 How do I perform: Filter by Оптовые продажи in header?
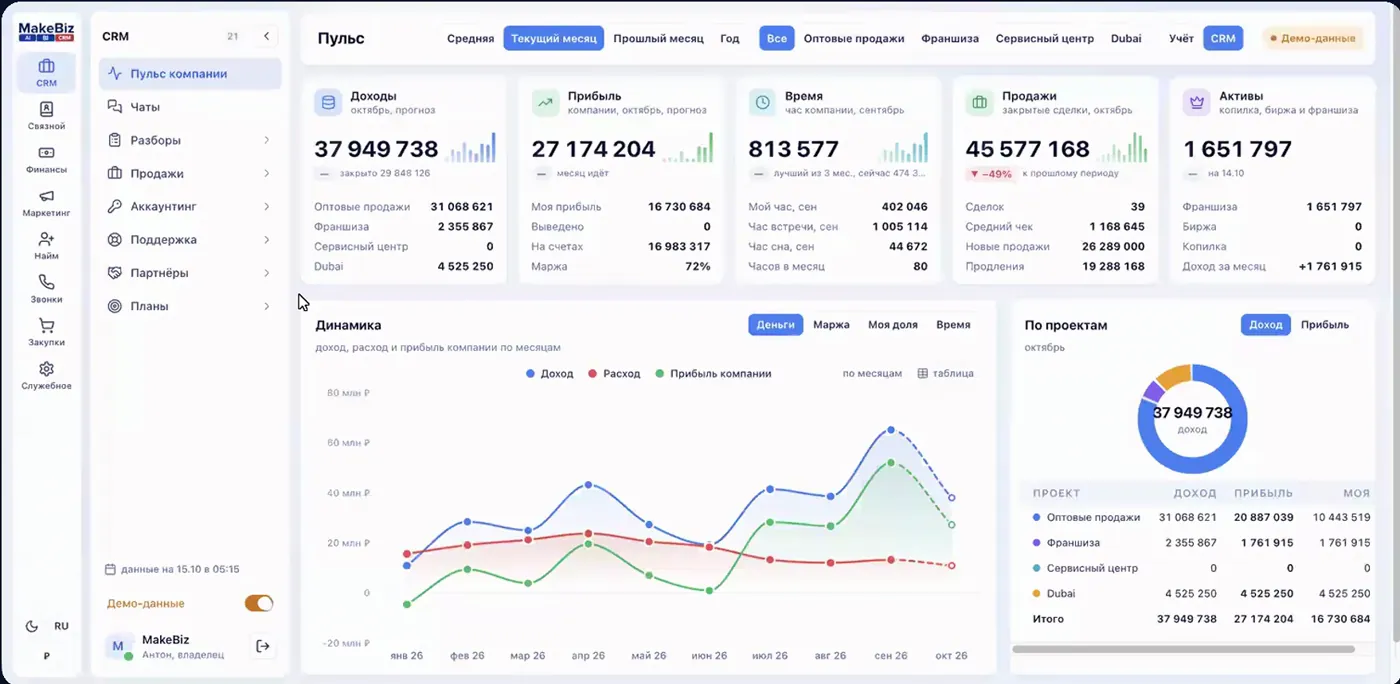[x=854, y=38]
